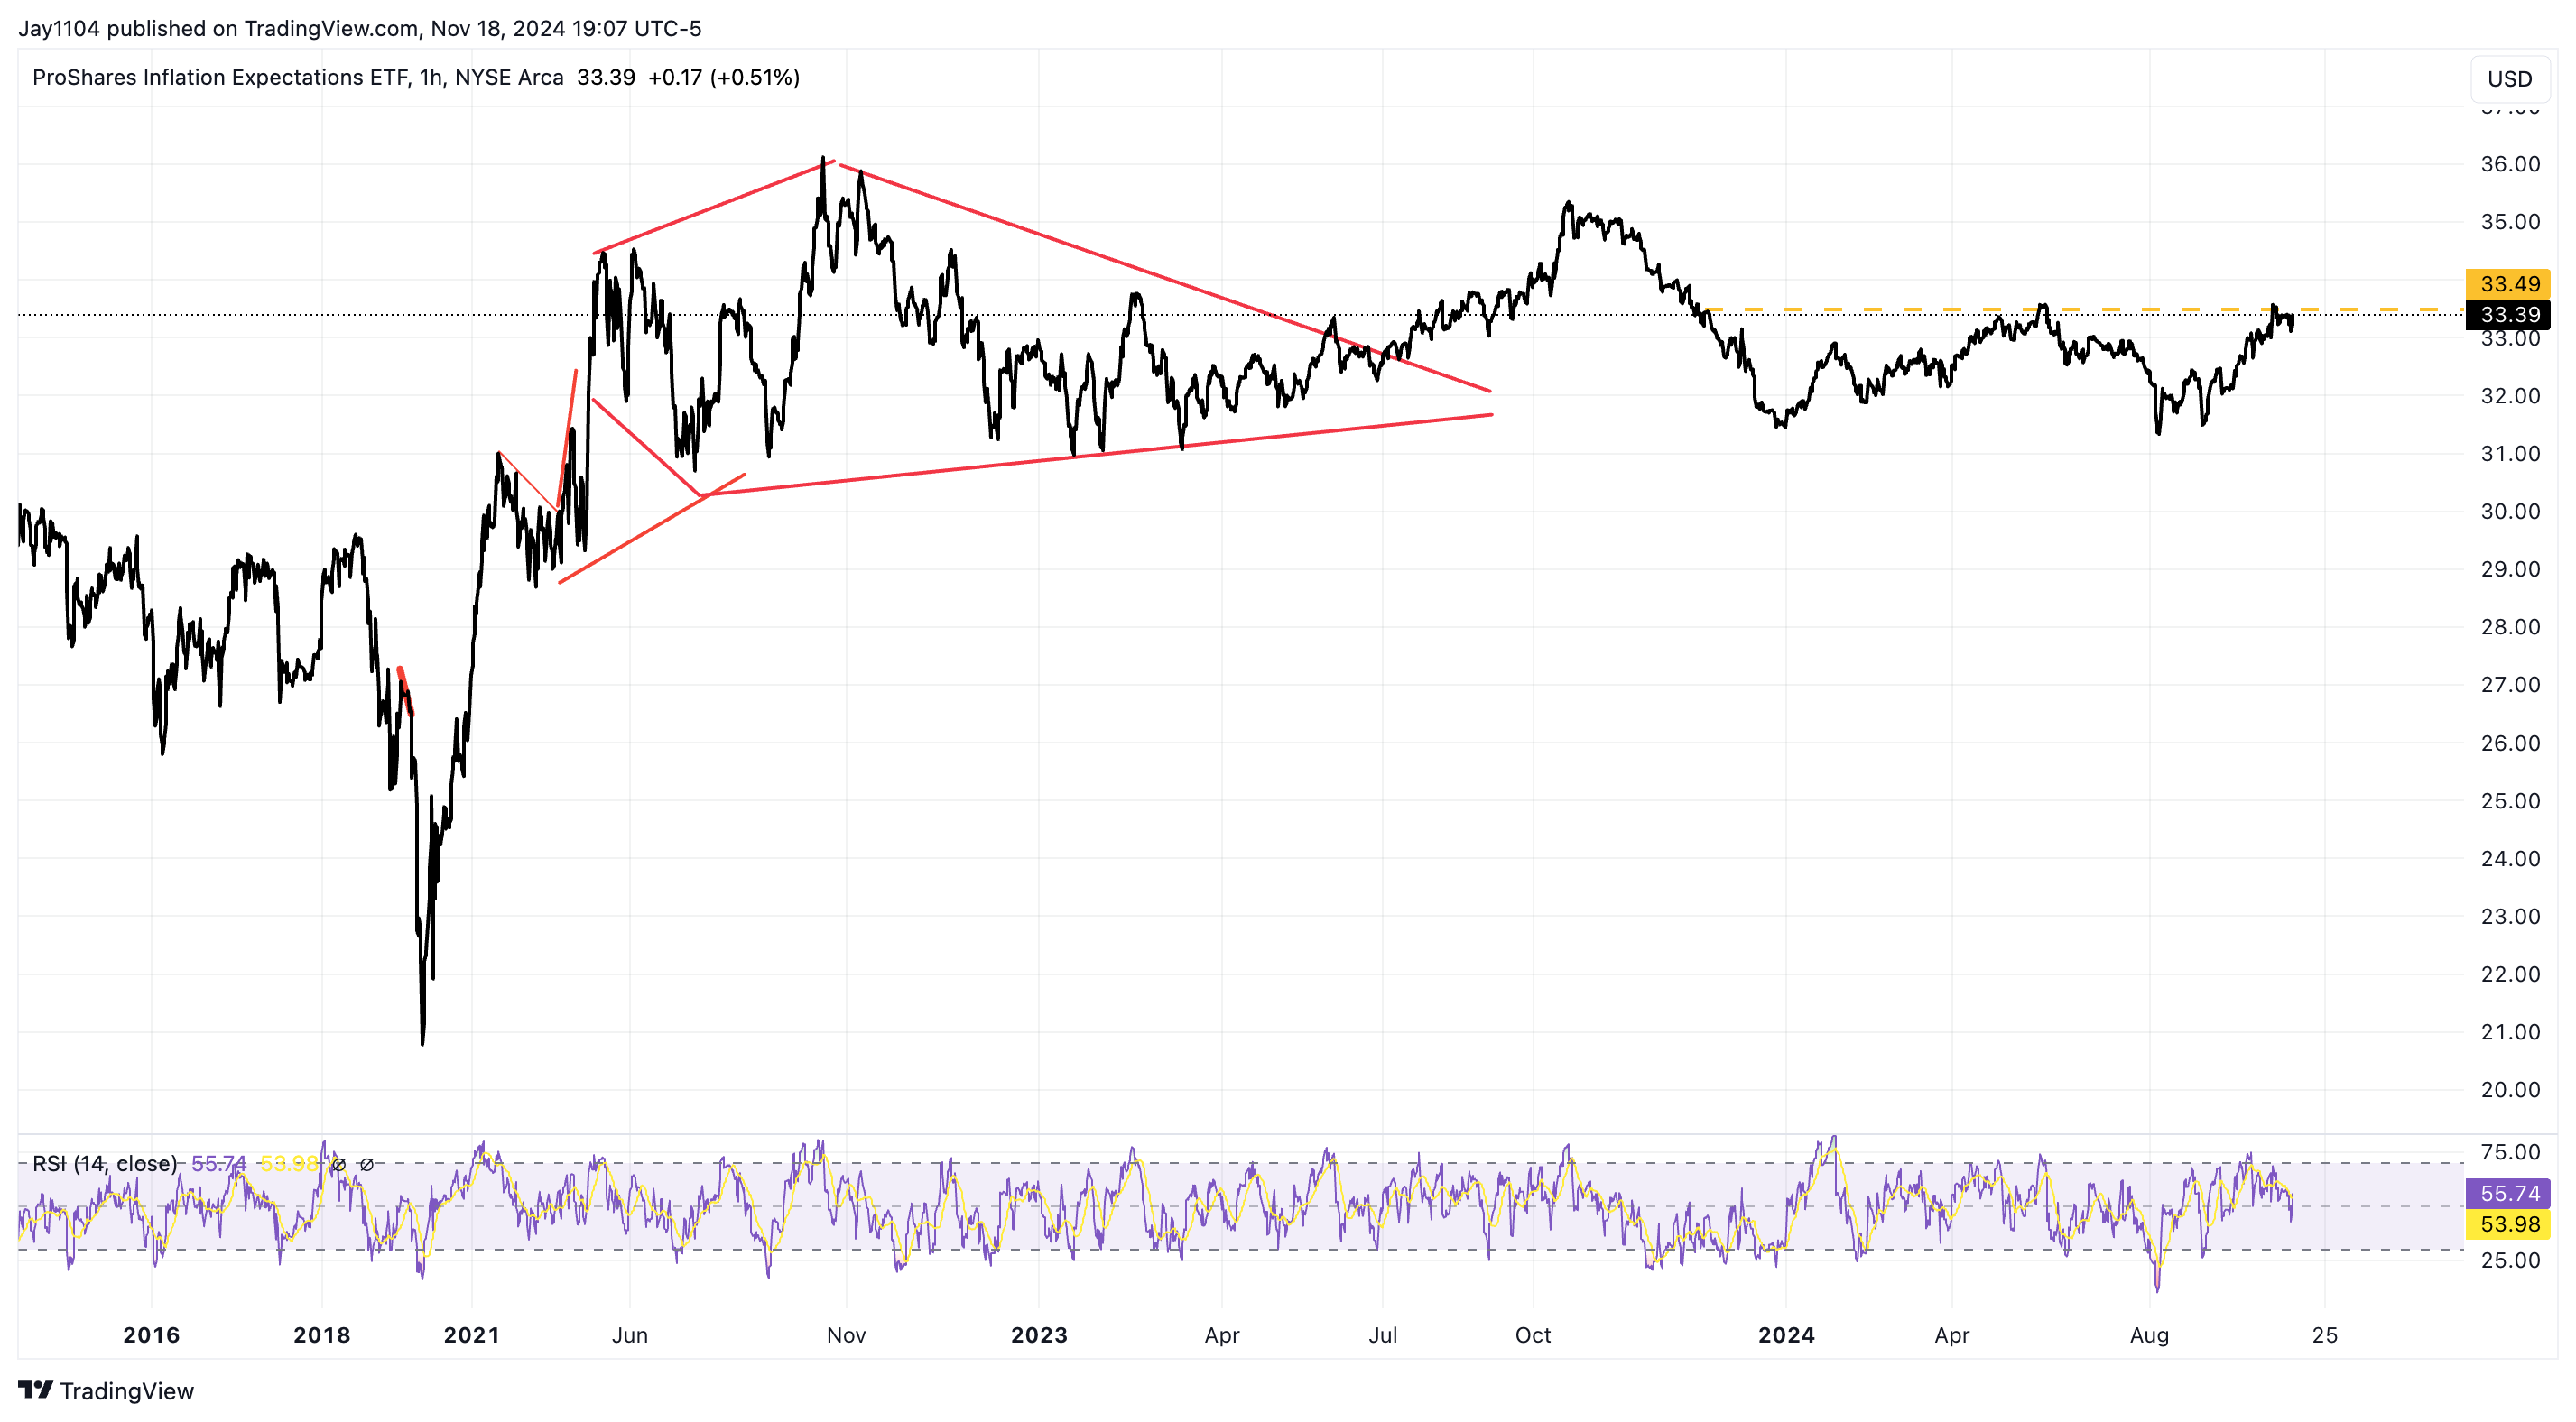Screen dimensions: 2576x1422
Task: Select the Jay1104 published on TradingView.com caption
Action: tap(360, 28)
